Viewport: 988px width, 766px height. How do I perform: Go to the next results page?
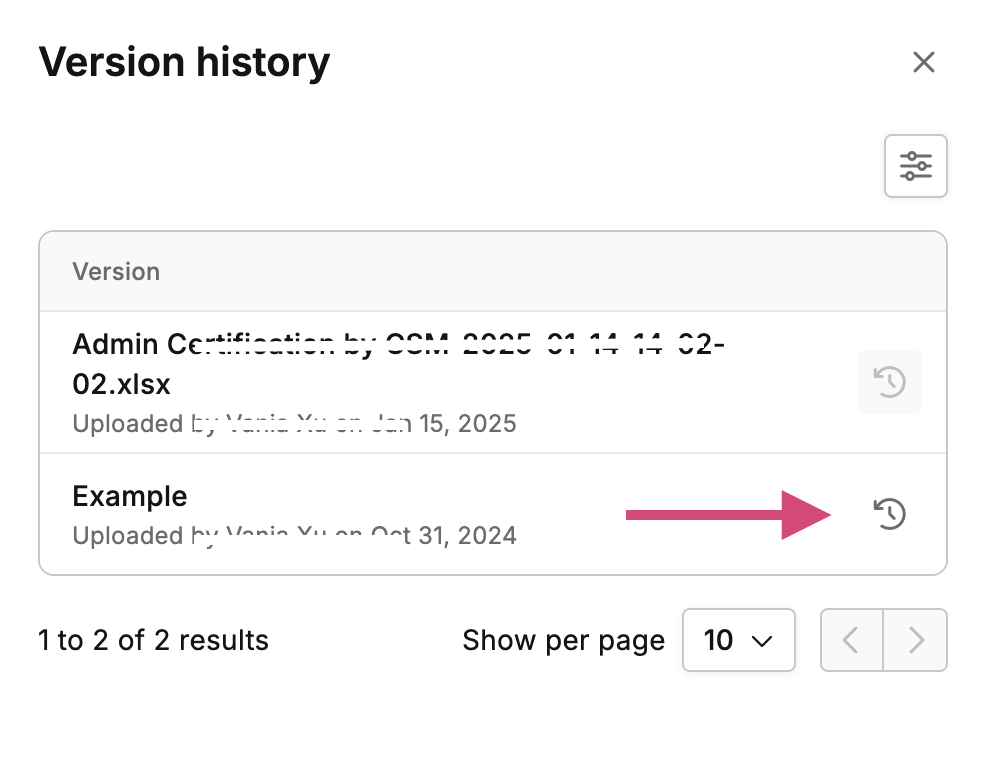(x=916, y=640)
